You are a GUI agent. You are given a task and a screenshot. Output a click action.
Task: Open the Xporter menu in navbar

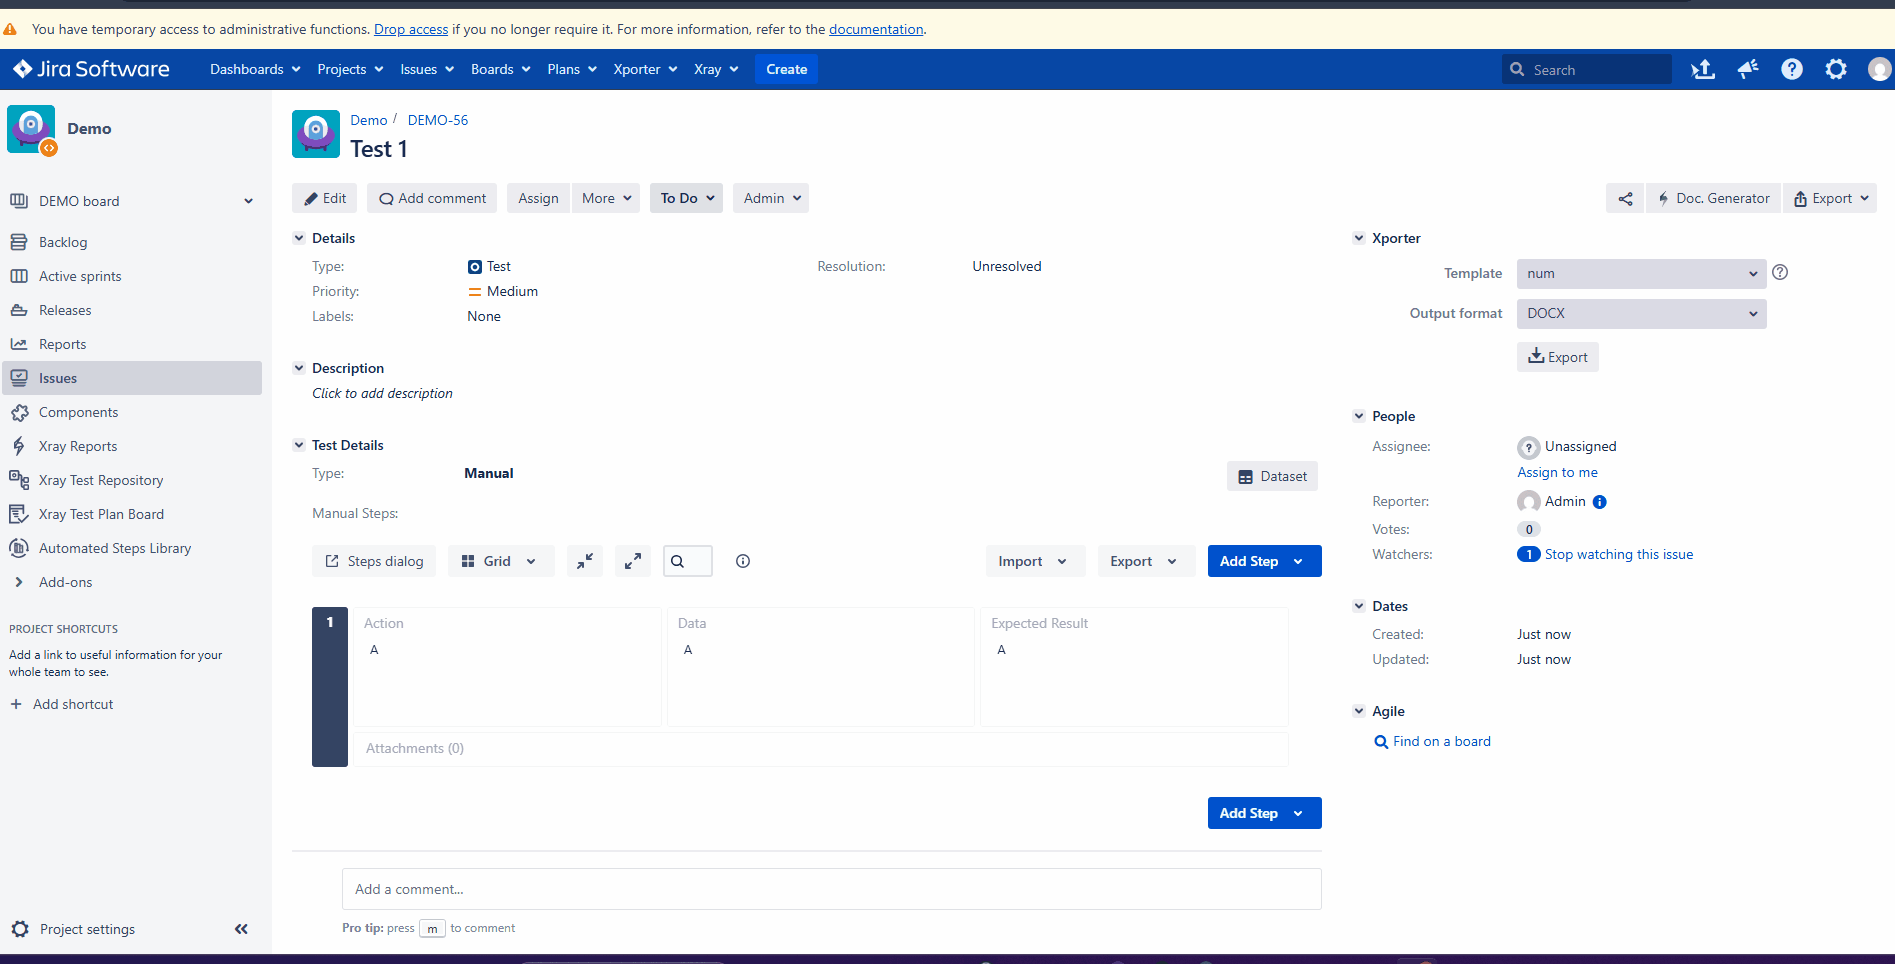click(x=645, y=69)
